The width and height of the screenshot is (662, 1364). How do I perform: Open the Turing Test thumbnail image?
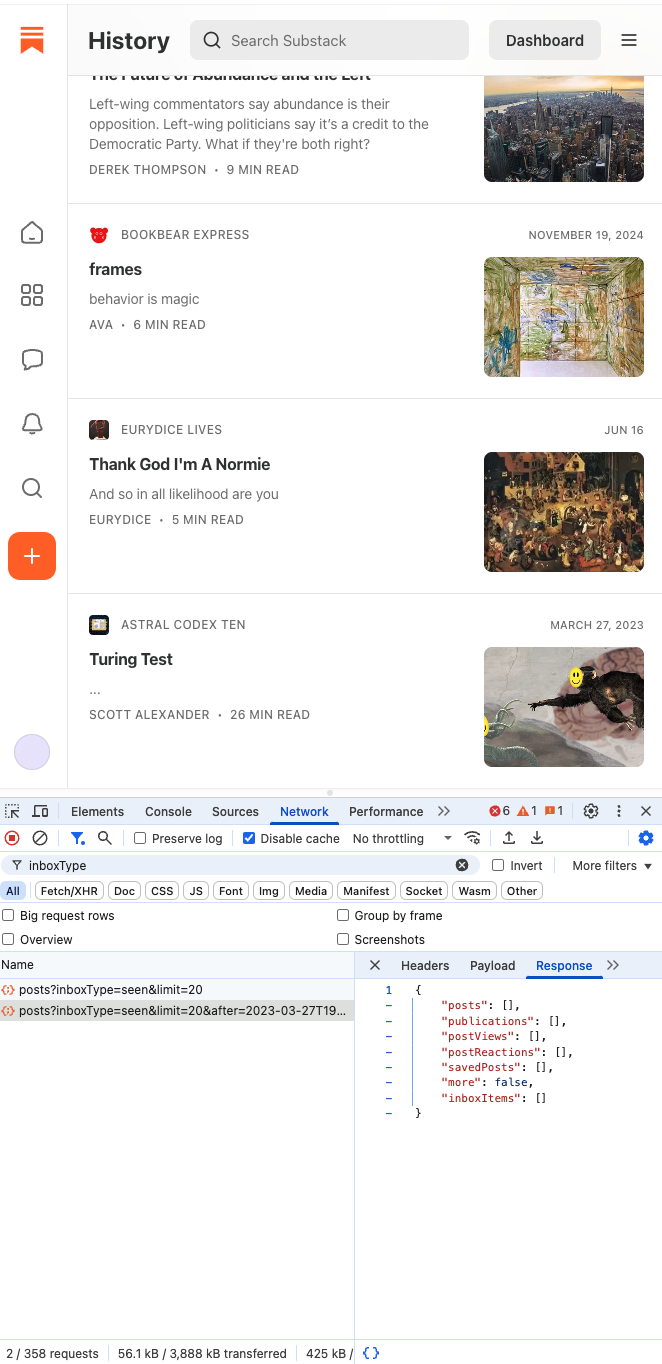click(x=564, y=707)
